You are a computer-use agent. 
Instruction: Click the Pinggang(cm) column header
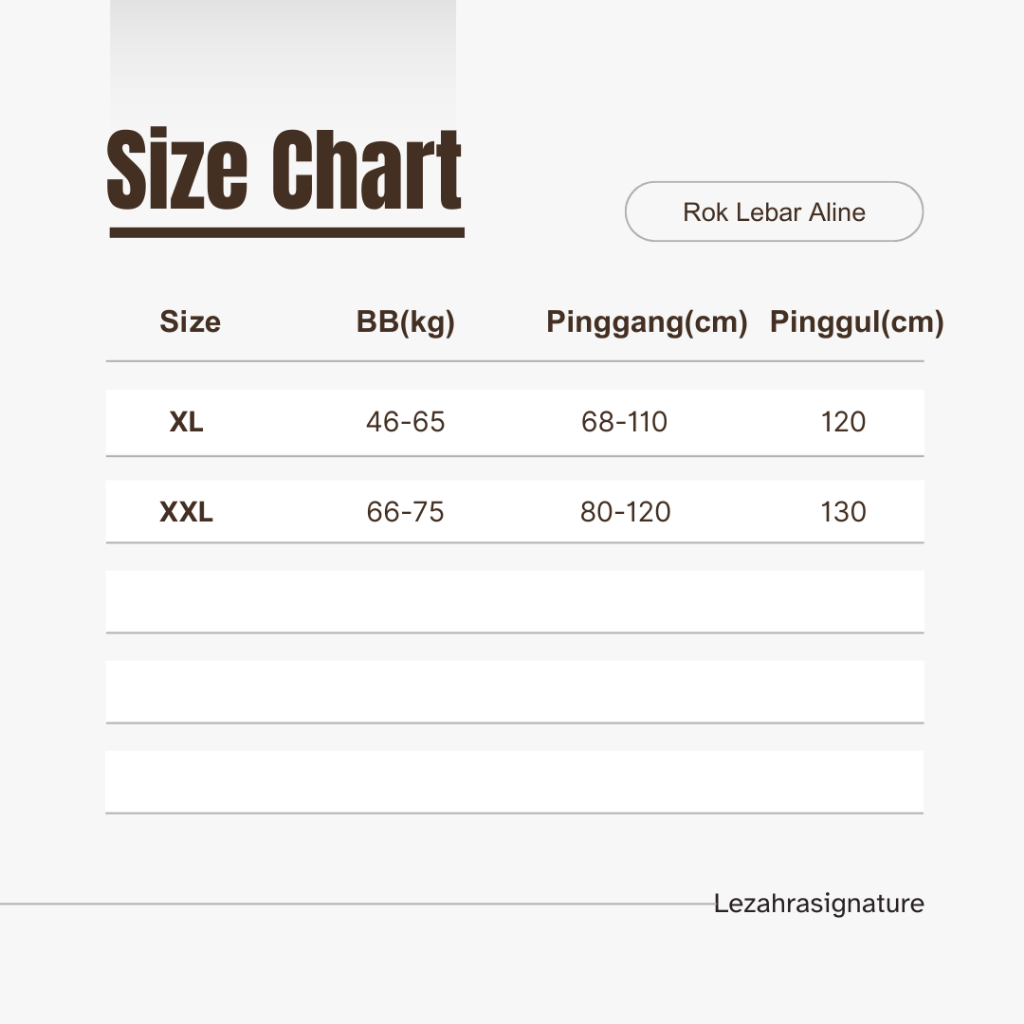647,323
